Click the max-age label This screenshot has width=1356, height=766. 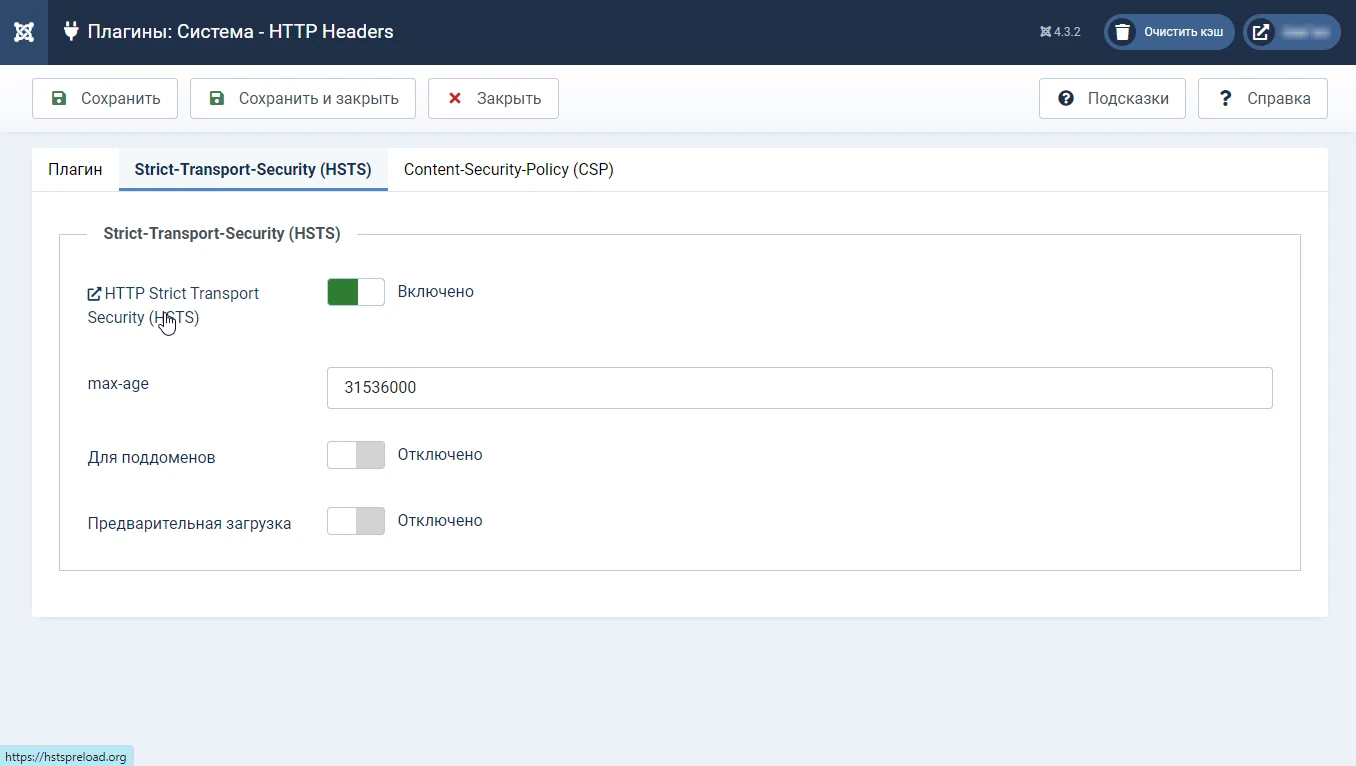[118, 384]
